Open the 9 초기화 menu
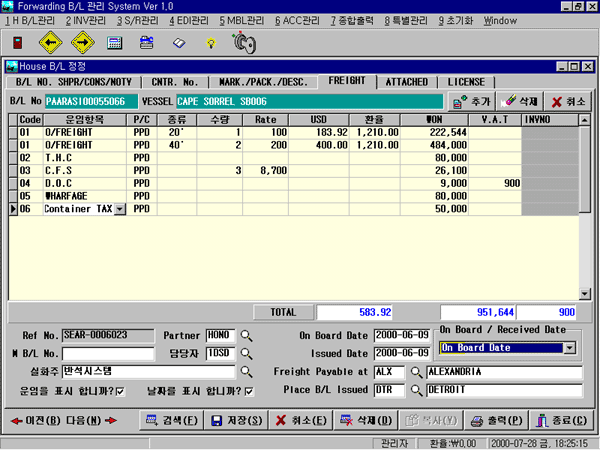 pos(456,21)
